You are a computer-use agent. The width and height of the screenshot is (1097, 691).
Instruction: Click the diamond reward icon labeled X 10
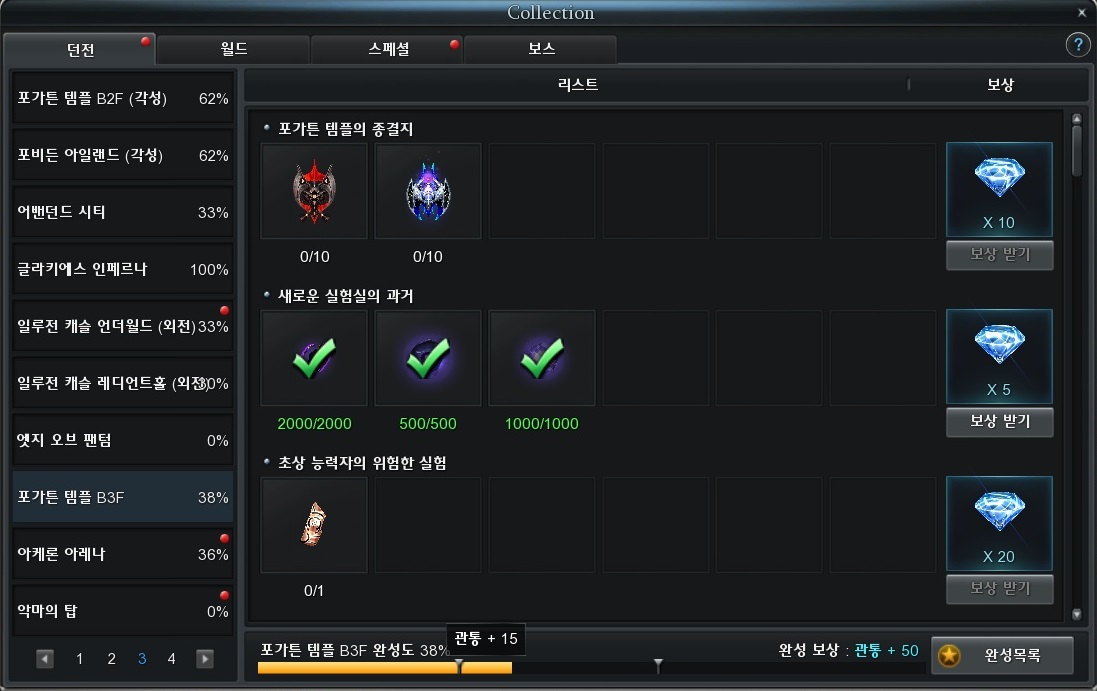[999, 190]
